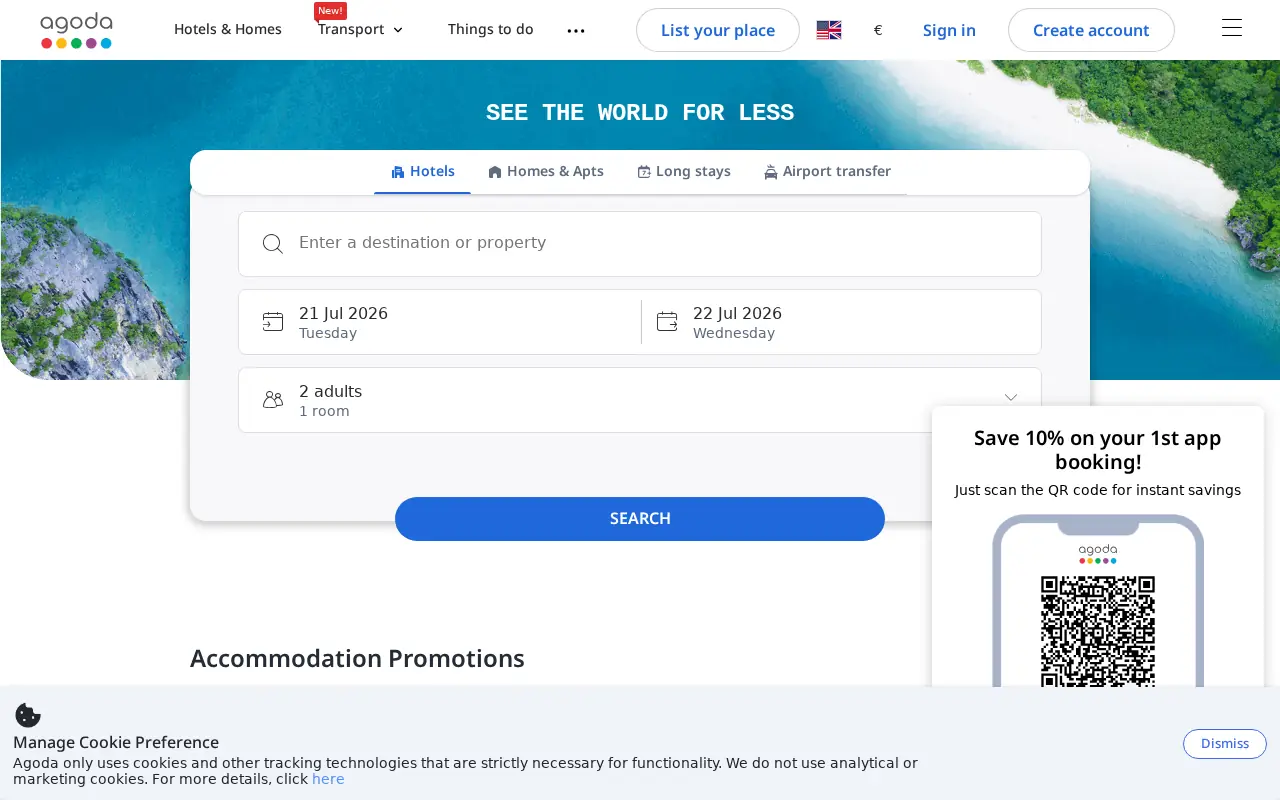Click the Agoda logo
The height and width of the screenshot is (800, 1280).
tap(76, 30)
